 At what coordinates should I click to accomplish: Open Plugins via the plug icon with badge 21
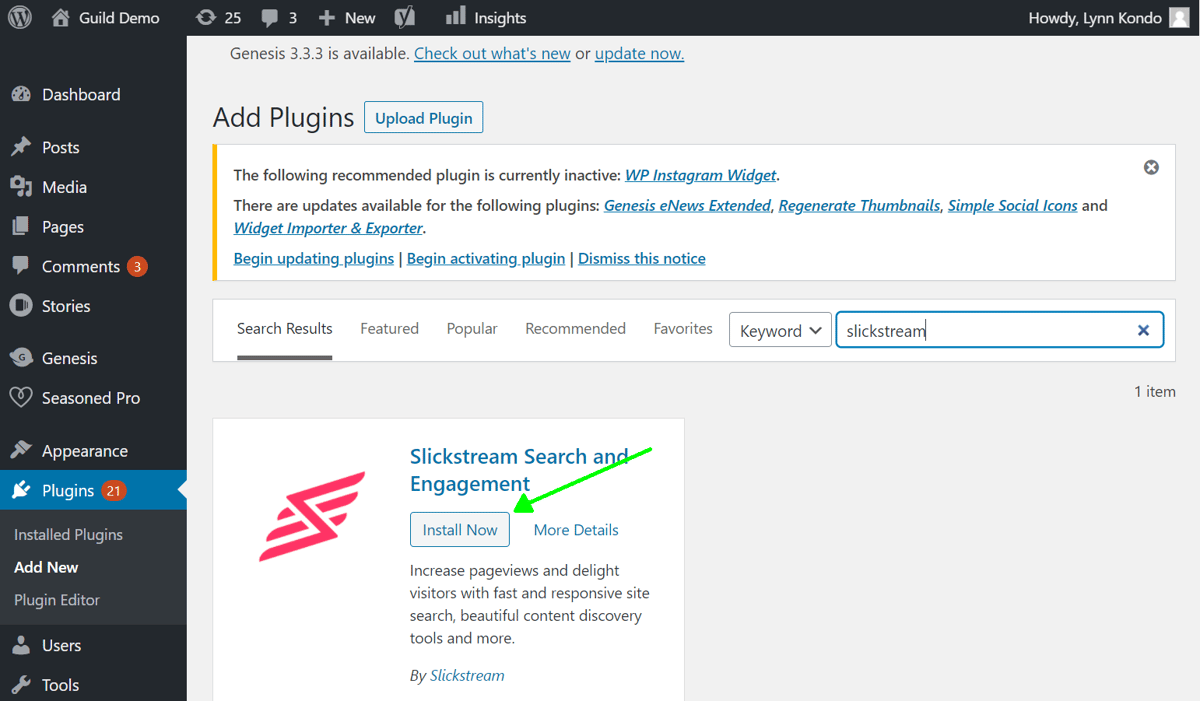point(22,490)
